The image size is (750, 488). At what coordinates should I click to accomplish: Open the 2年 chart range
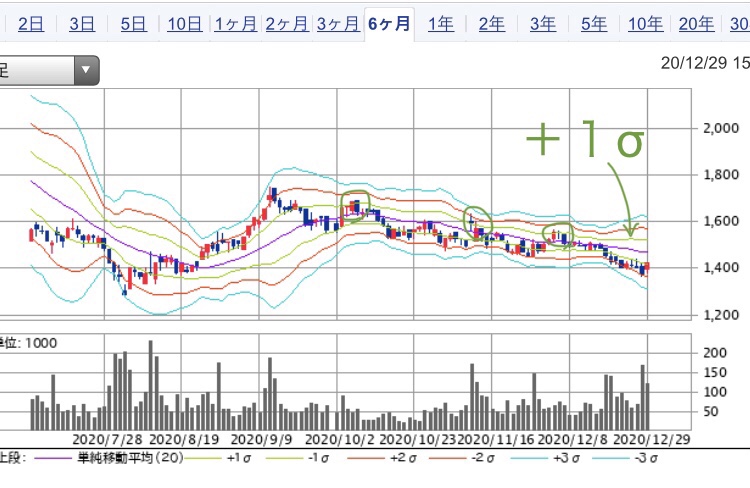(x=492, y=23)
